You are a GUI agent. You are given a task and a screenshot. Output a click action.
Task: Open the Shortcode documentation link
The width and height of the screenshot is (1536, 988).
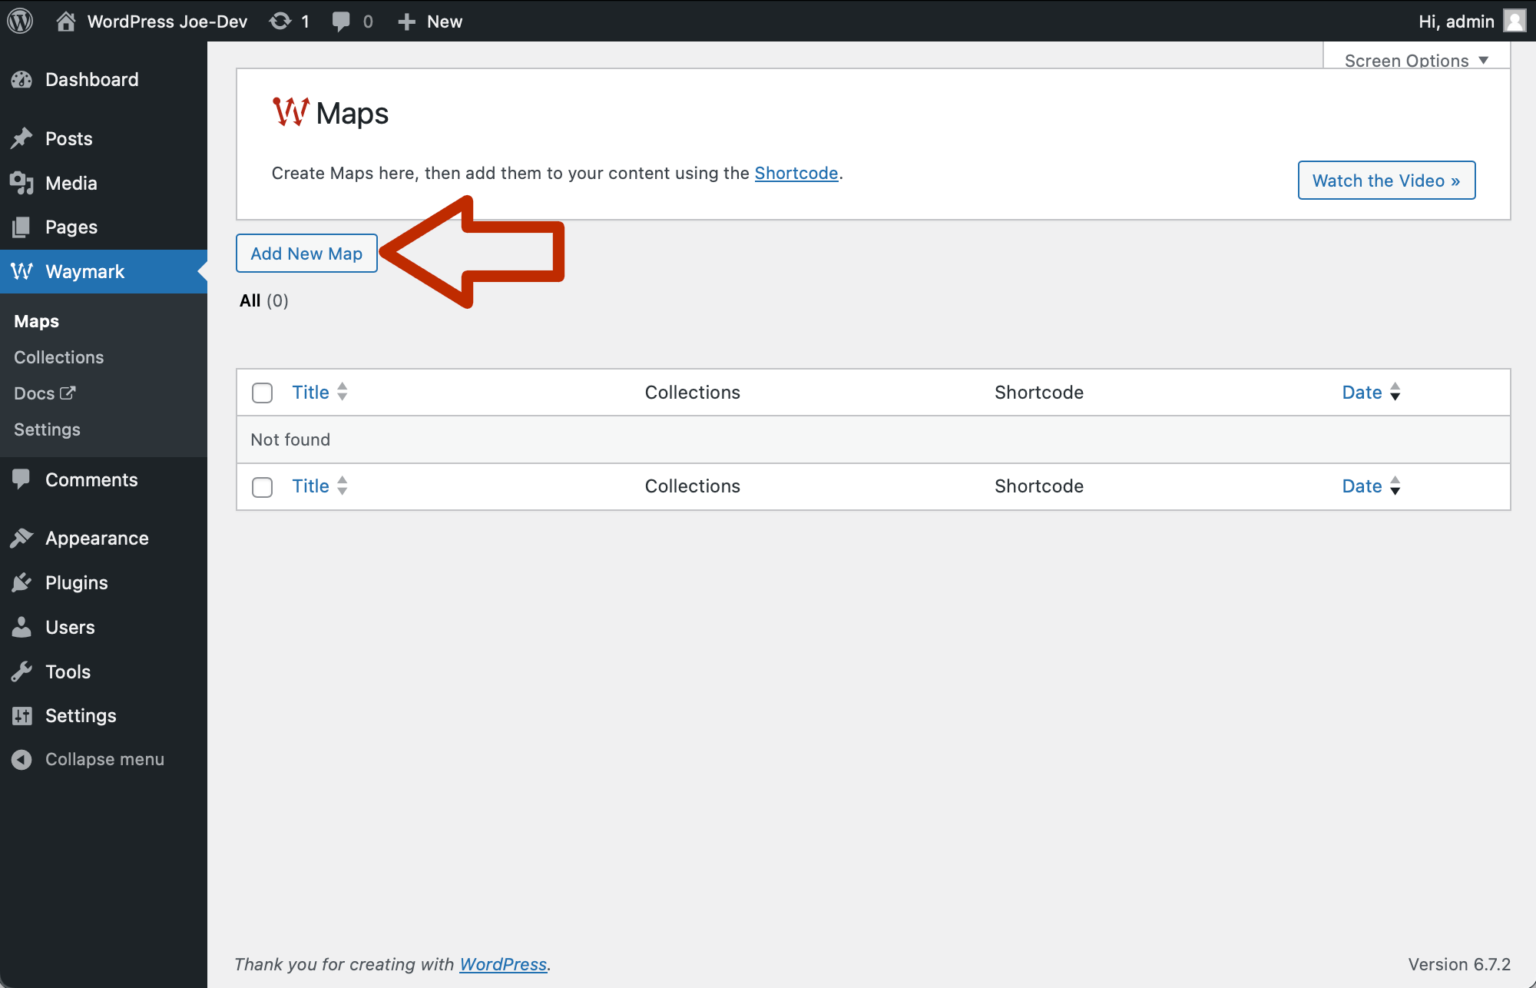point(796,172)
